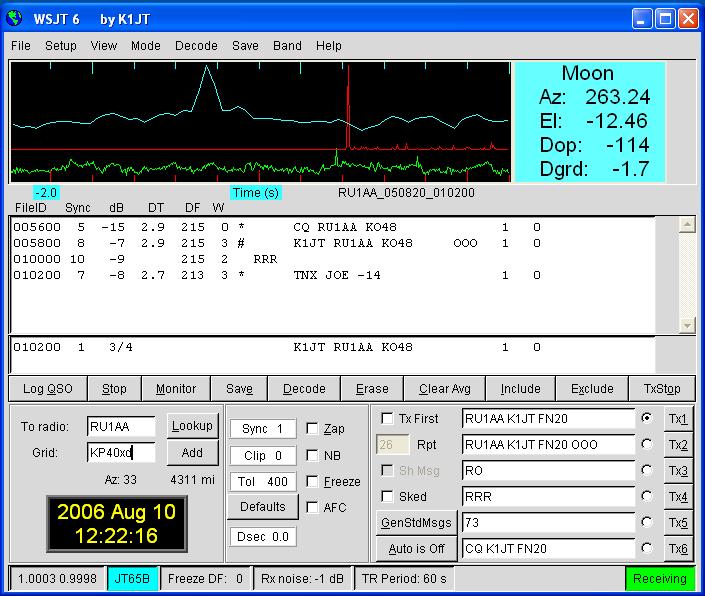Click the Lookup button for callsign

pyautogui.click(x=192, y=426)
